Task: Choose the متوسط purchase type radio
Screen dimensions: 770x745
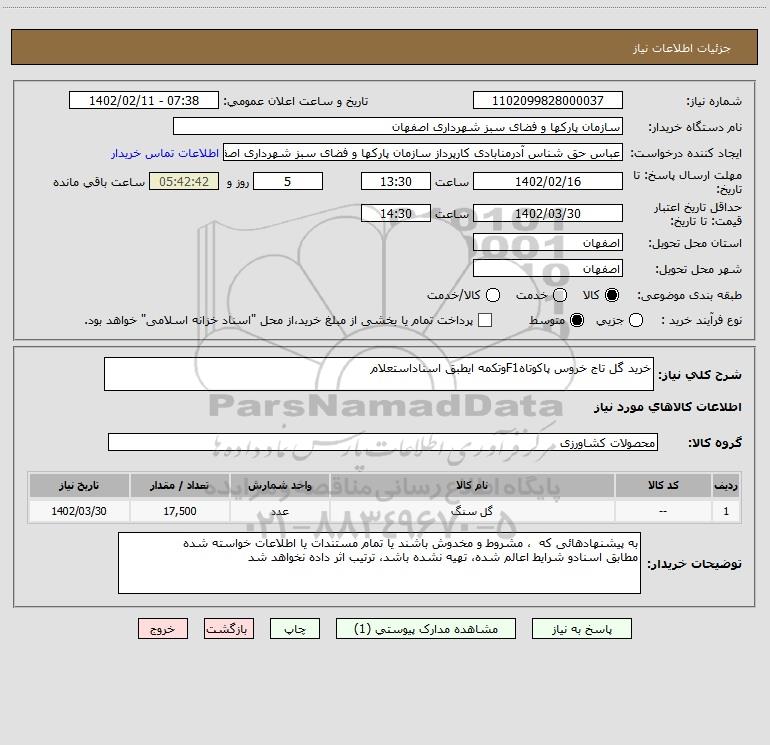Action: click(x=577, y=320)
